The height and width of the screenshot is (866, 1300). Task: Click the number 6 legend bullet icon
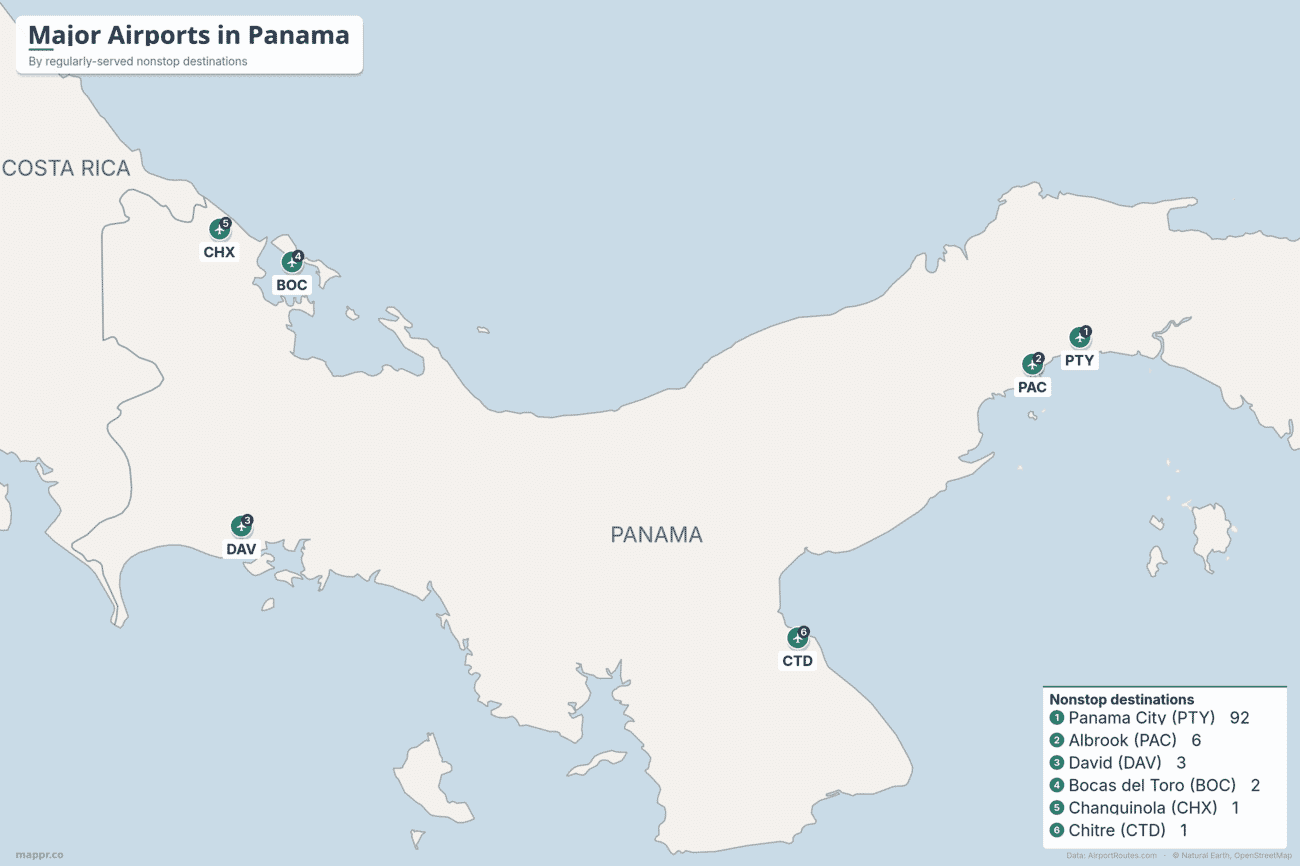pyautogui.click(x=1057, y=830)
